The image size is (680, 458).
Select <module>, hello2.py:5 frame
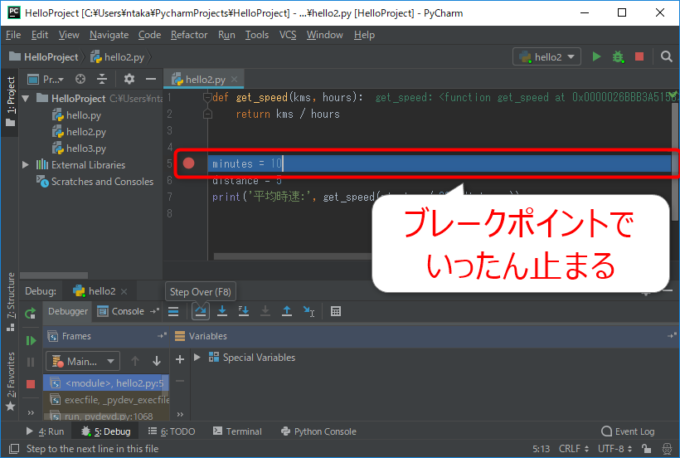(x=106, y=383)
